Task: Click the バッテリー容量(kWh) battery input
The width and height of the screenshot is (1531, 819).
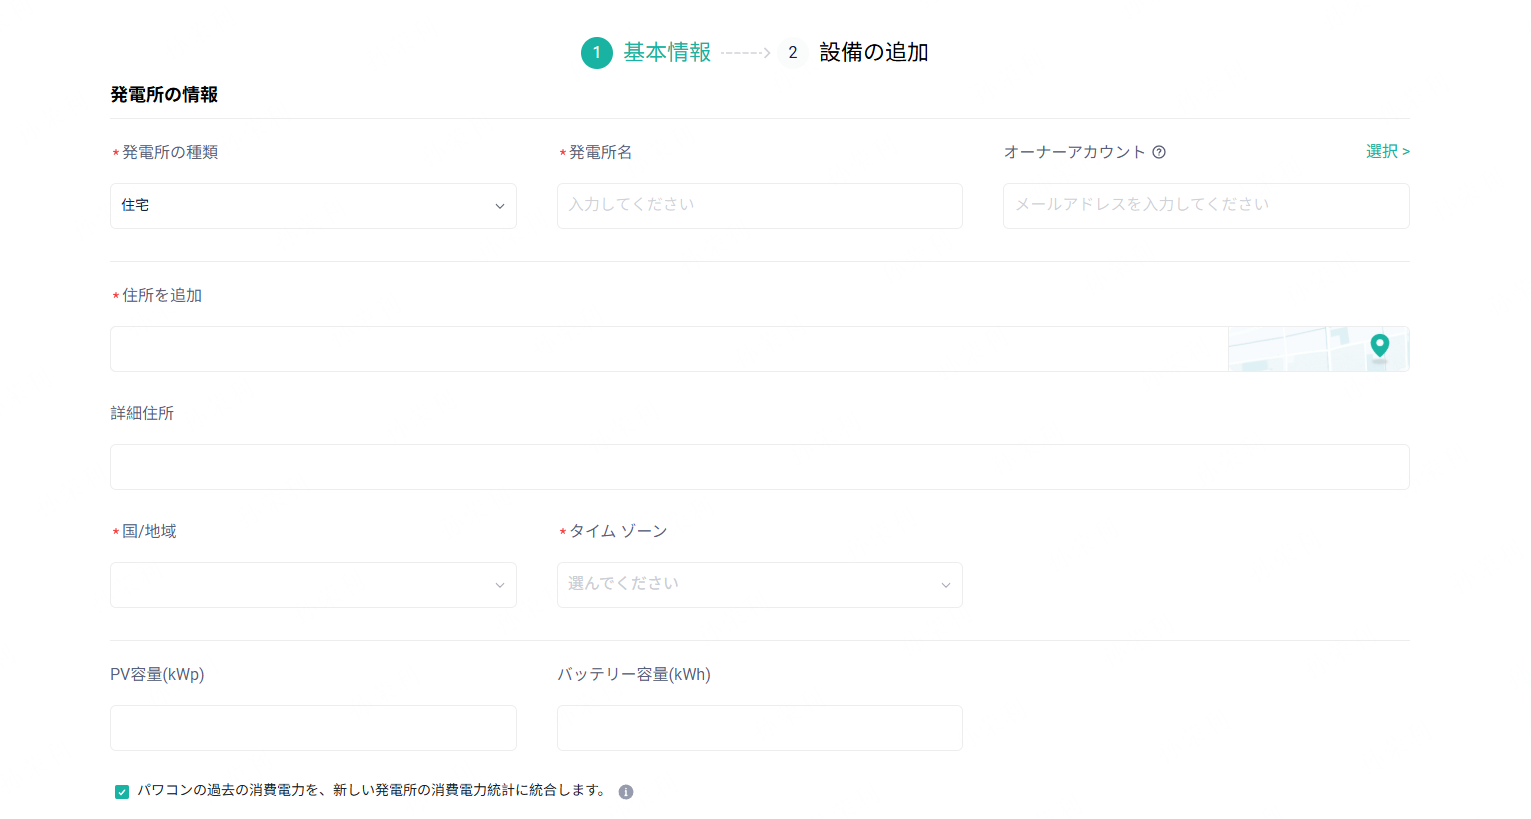Action: tap(759, 728)
